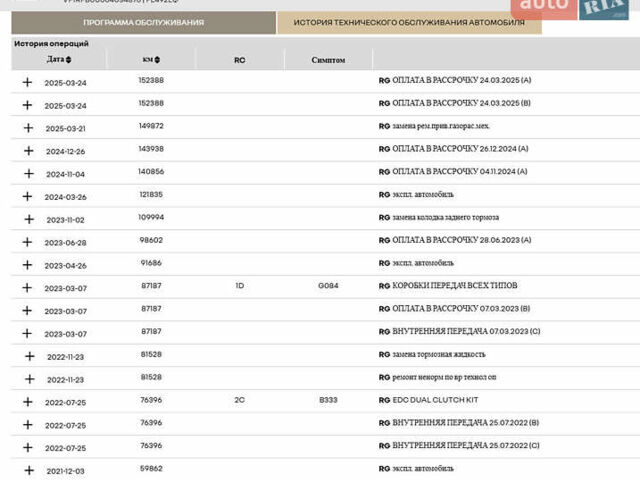640x480 pixels.
Task: Expand the КОРОБКИ ПЕРЕДАЧ ВСЕХ ТИПОВ row
Action: [x=28, y=287]
